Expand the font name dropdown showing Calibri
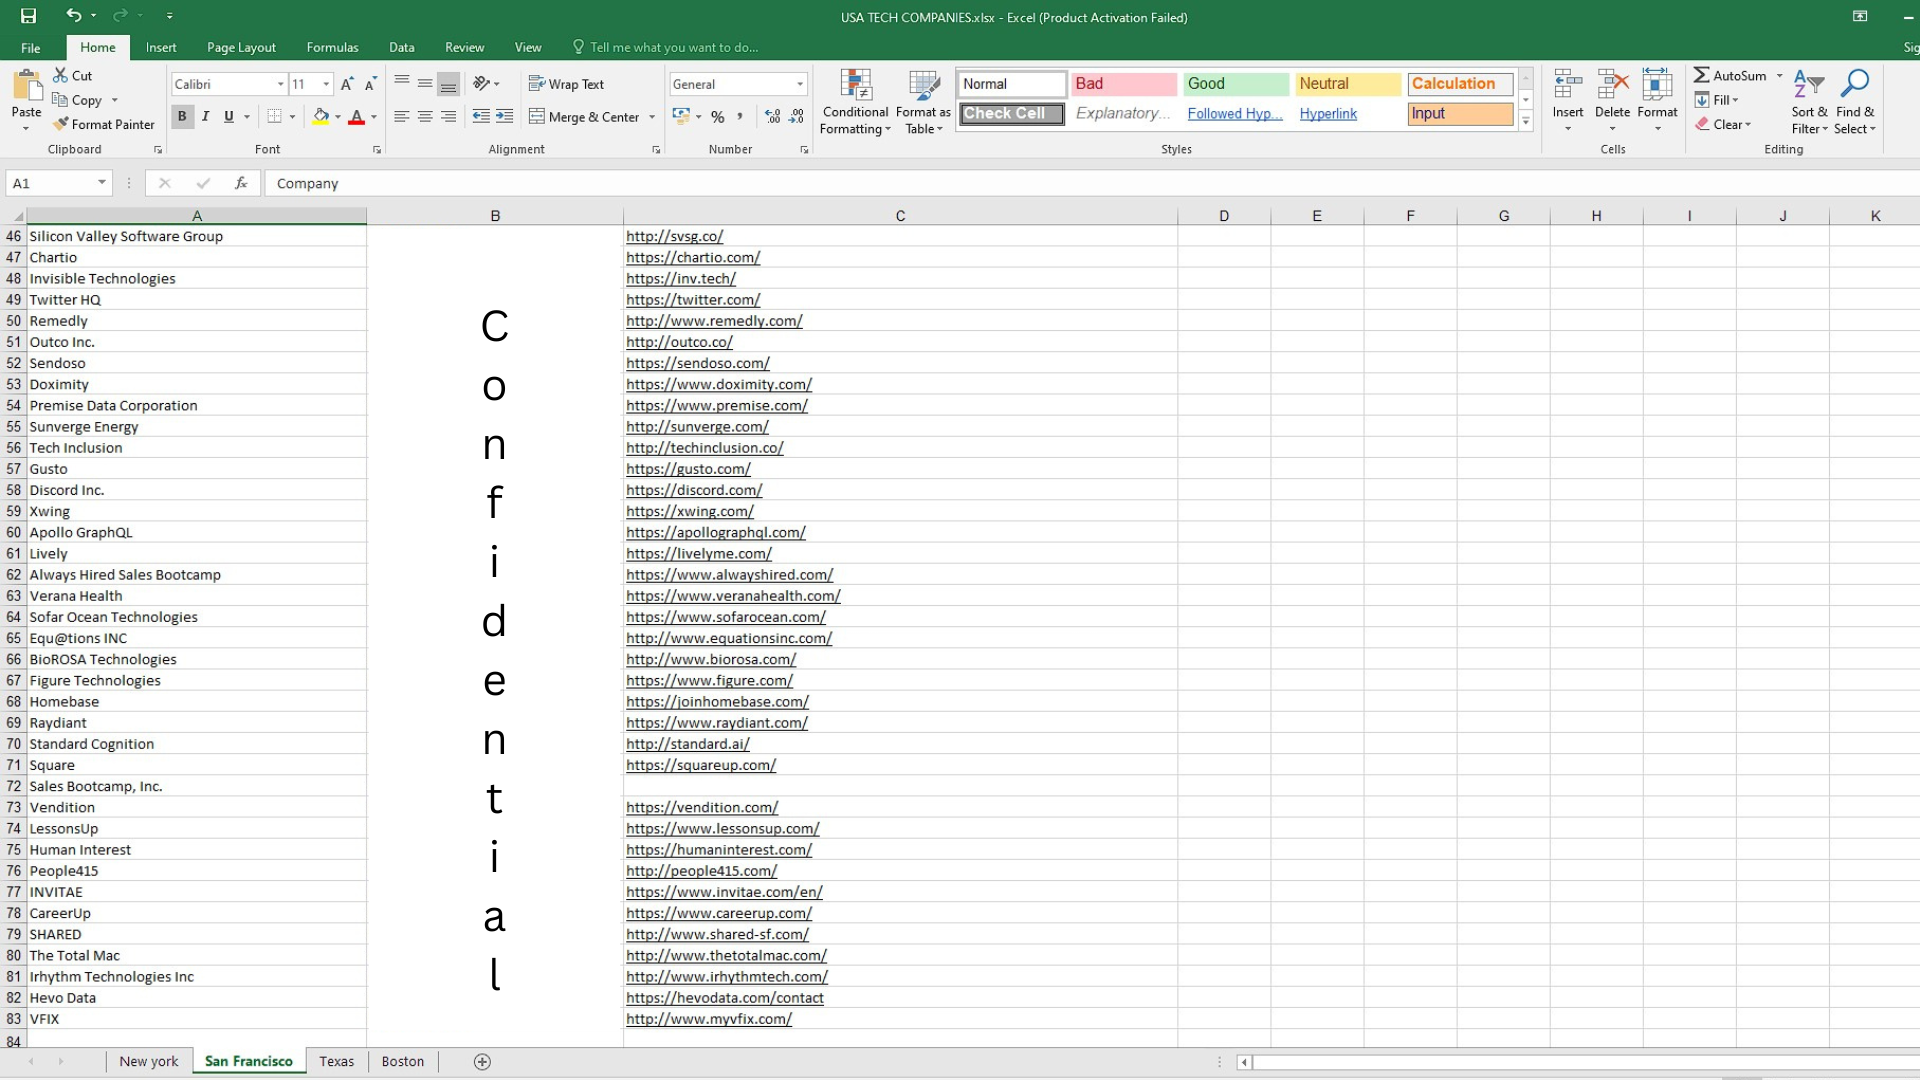This screenshot has height=1080, width=1920. click(280, 84)
